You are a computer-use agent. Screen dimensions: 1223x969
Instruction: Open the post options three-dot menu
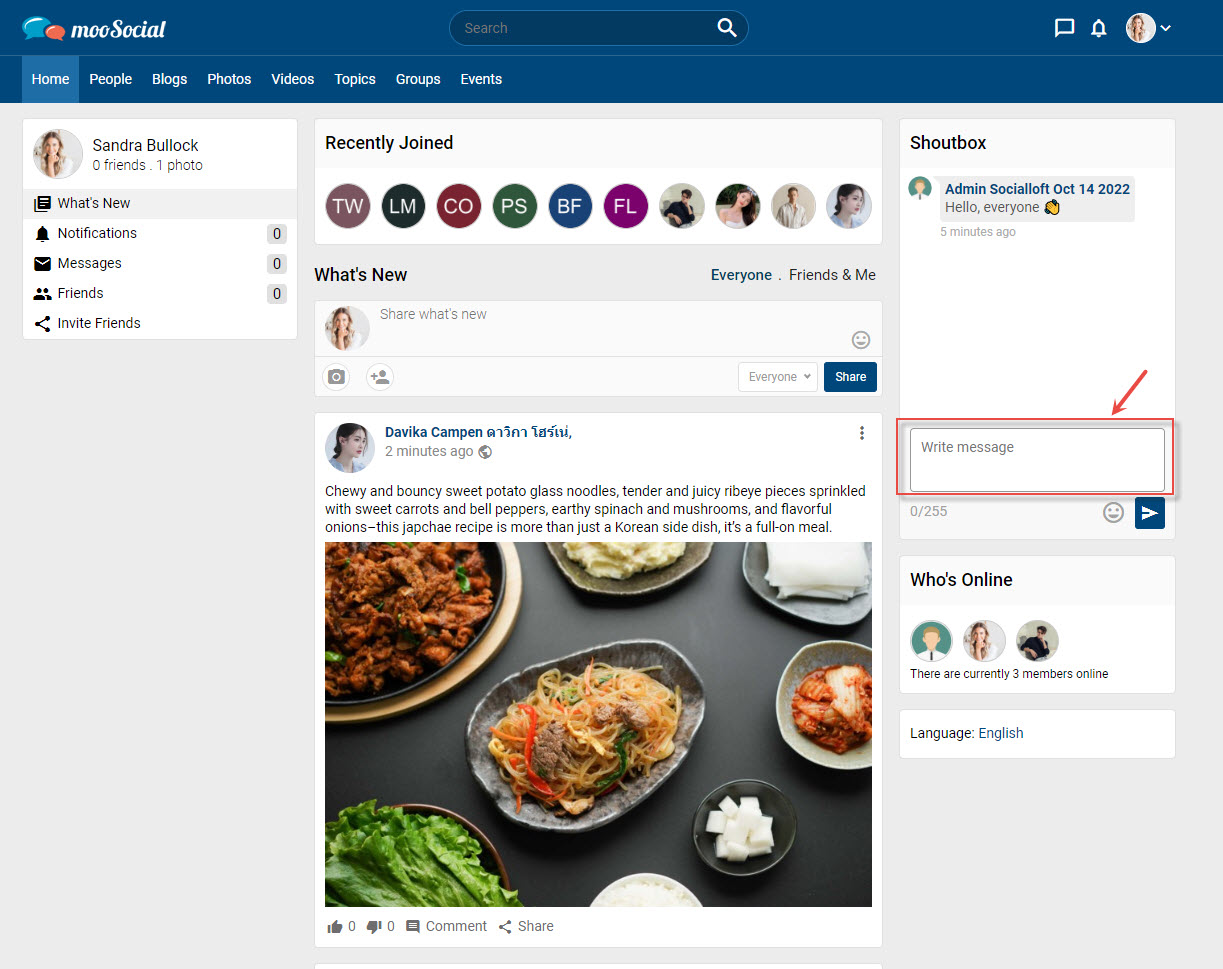click(x=862, y=433)
